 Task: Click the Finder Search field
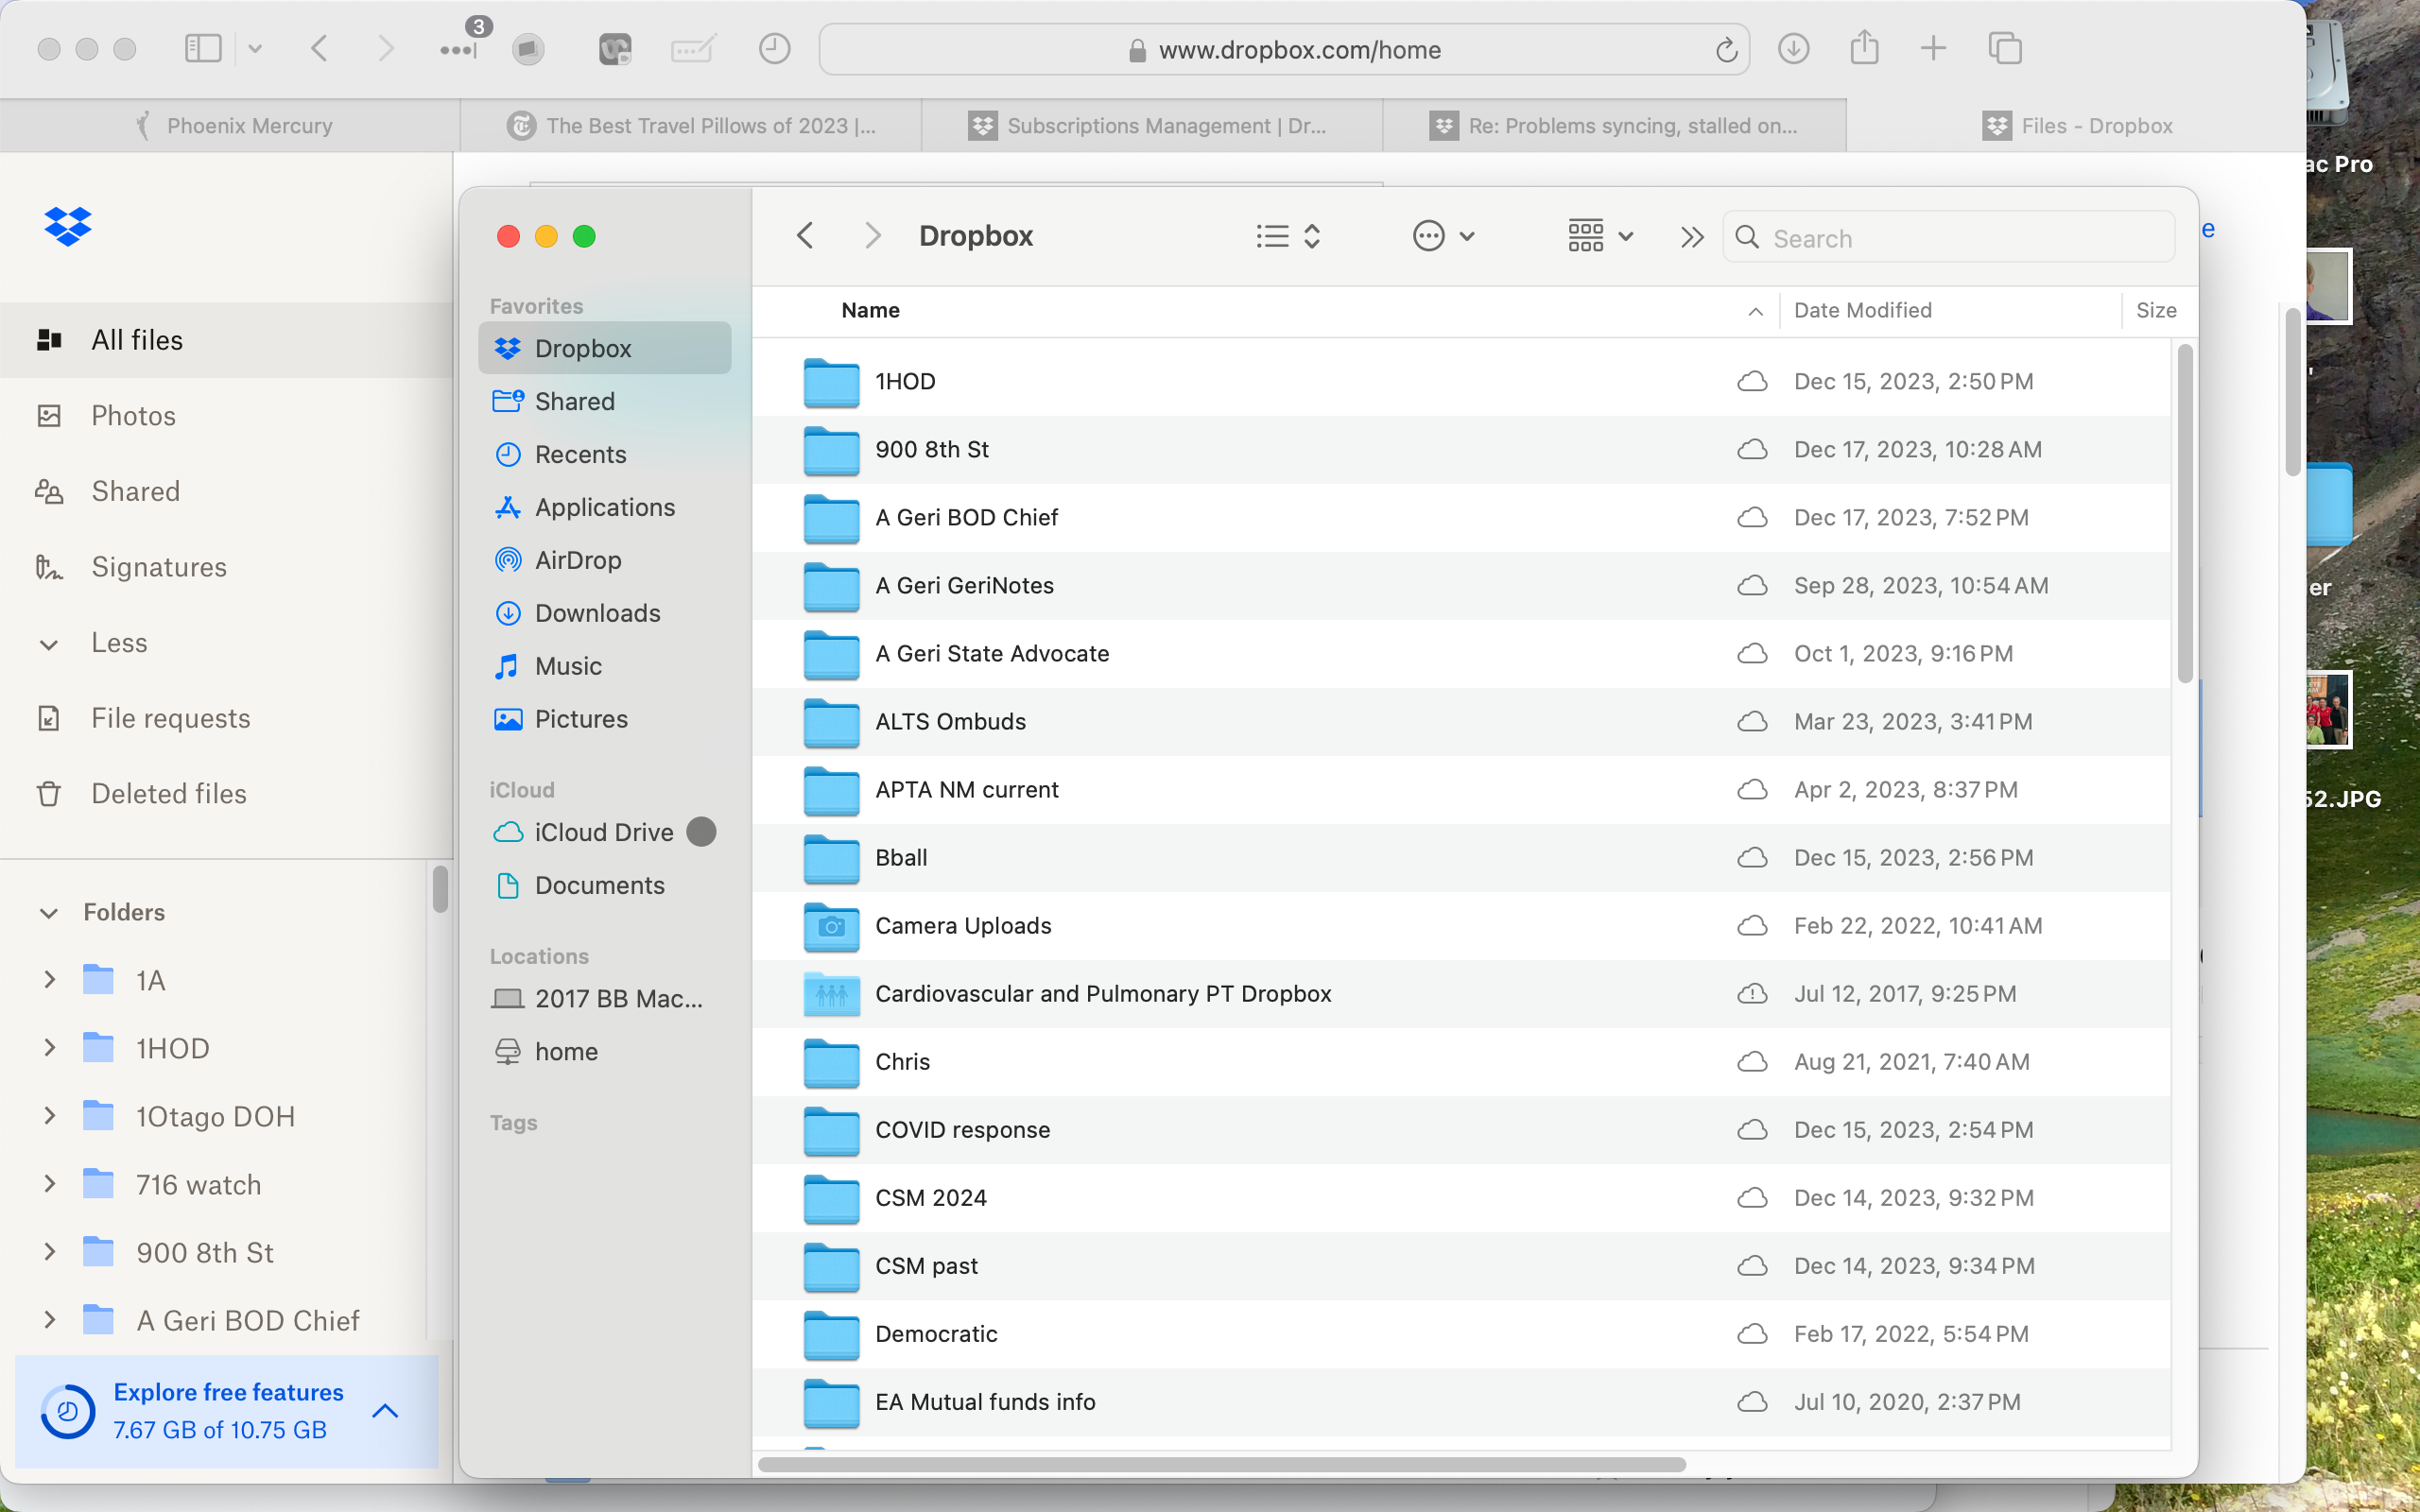tap(1948, 237)
